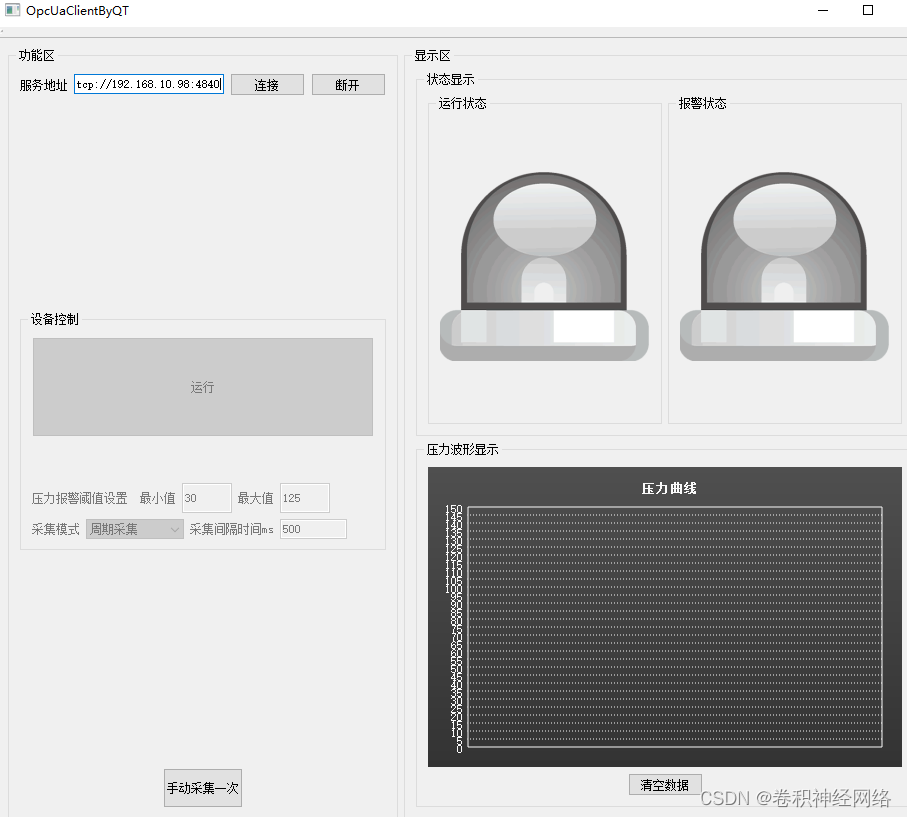Click the 采集模式 label
907x817 pixels.
point(55,529)
